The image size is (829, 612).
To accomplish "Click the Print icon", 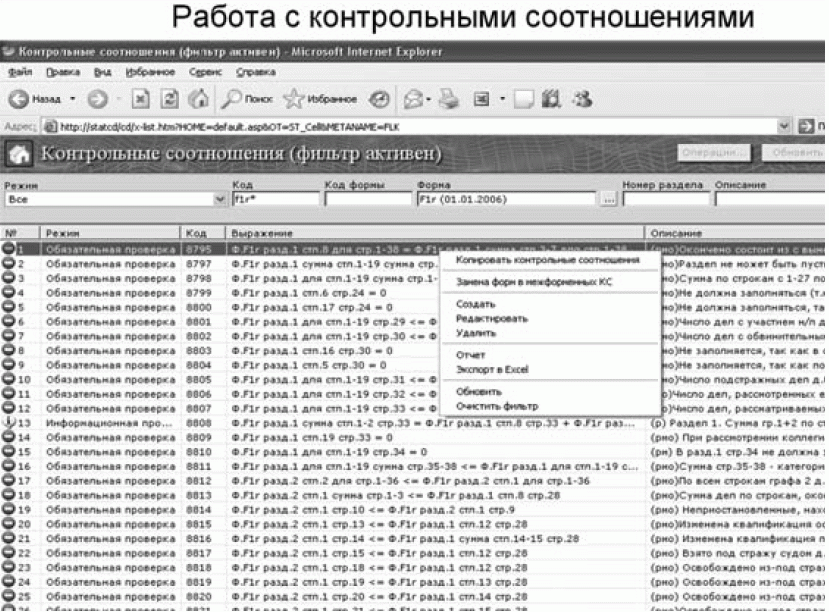I will [449, 99].
